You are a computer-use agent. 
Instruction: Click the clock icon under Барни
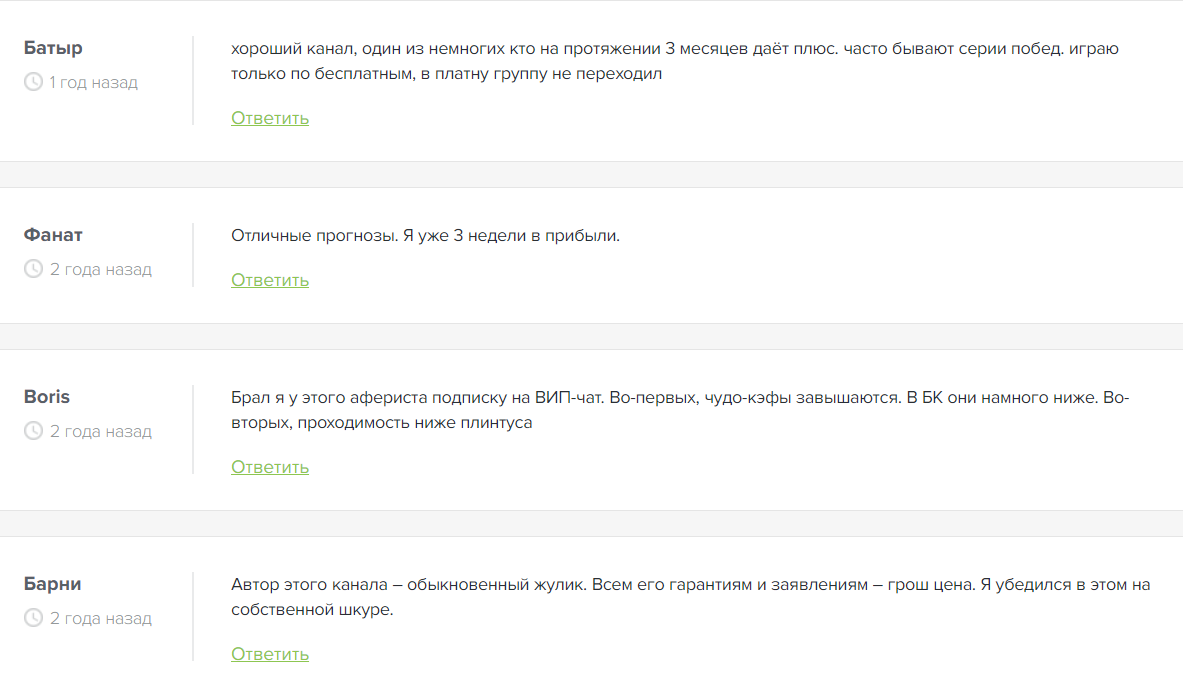pos(33,618)
